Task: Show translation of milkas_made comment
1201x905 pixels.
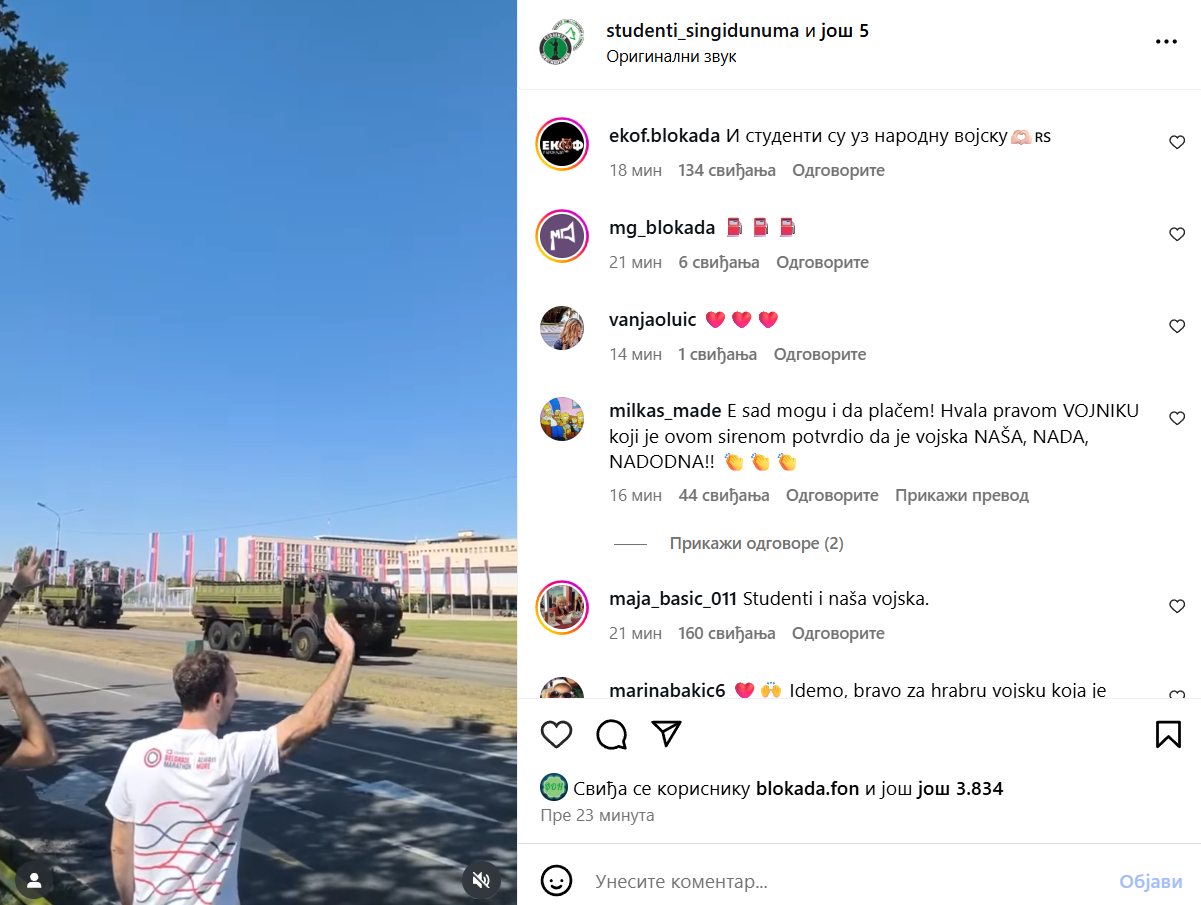Action: pyautogui.click(x=962, y=495)
